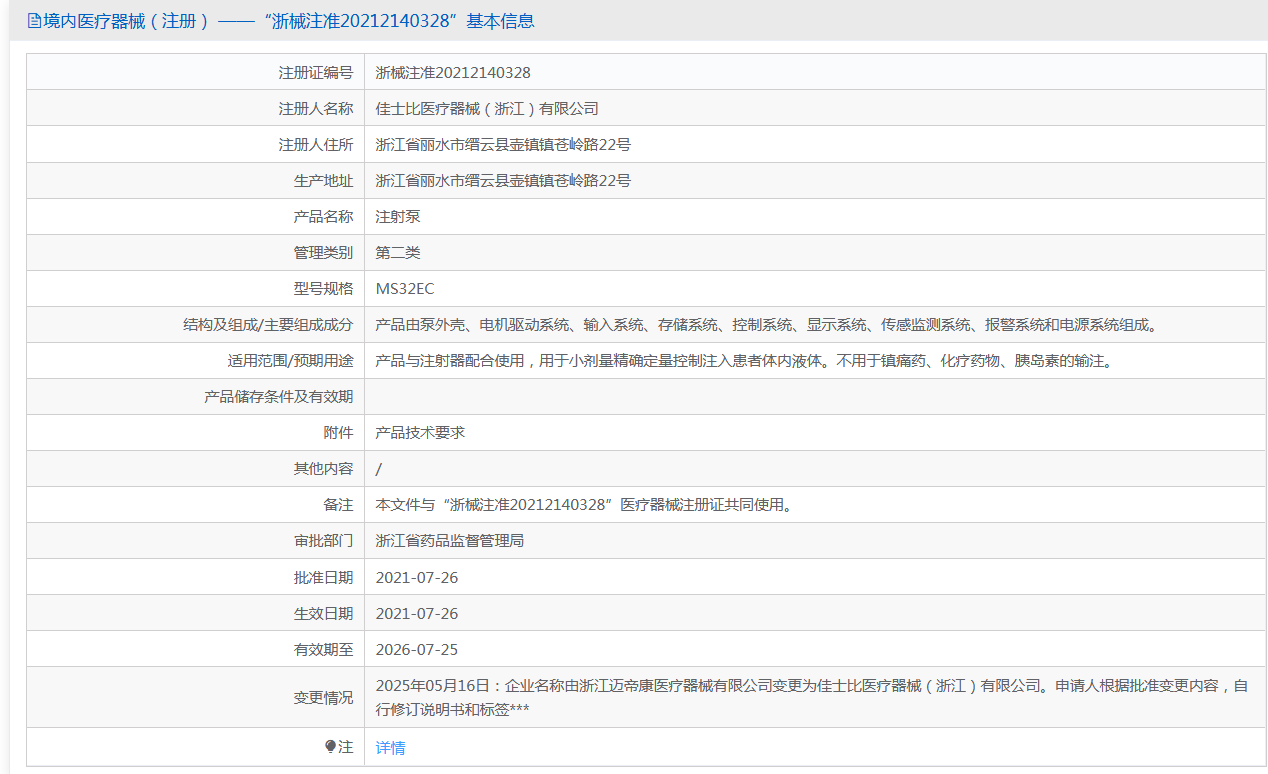Open the 详情 link
This screenshot has width=1268, height=774.
pos(390,747)
